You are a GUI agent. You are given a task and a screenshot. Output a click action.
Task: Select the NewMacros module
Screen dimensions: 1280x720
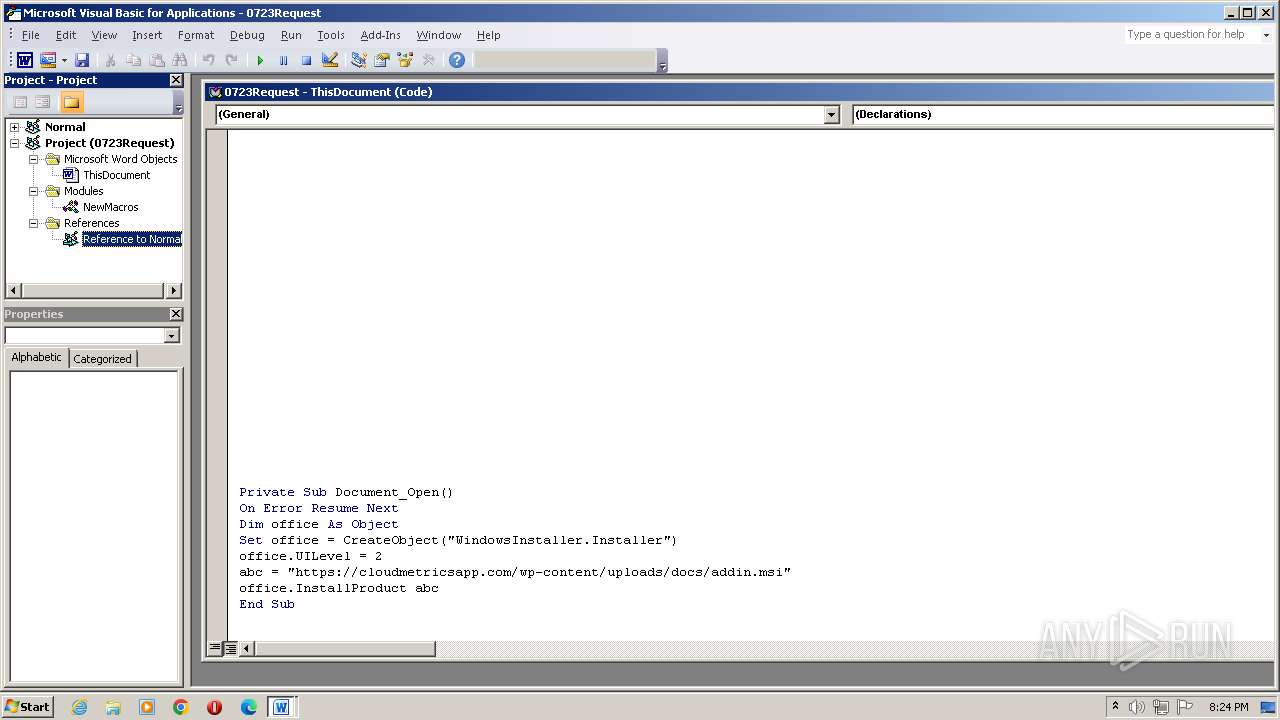coord(110,207)
